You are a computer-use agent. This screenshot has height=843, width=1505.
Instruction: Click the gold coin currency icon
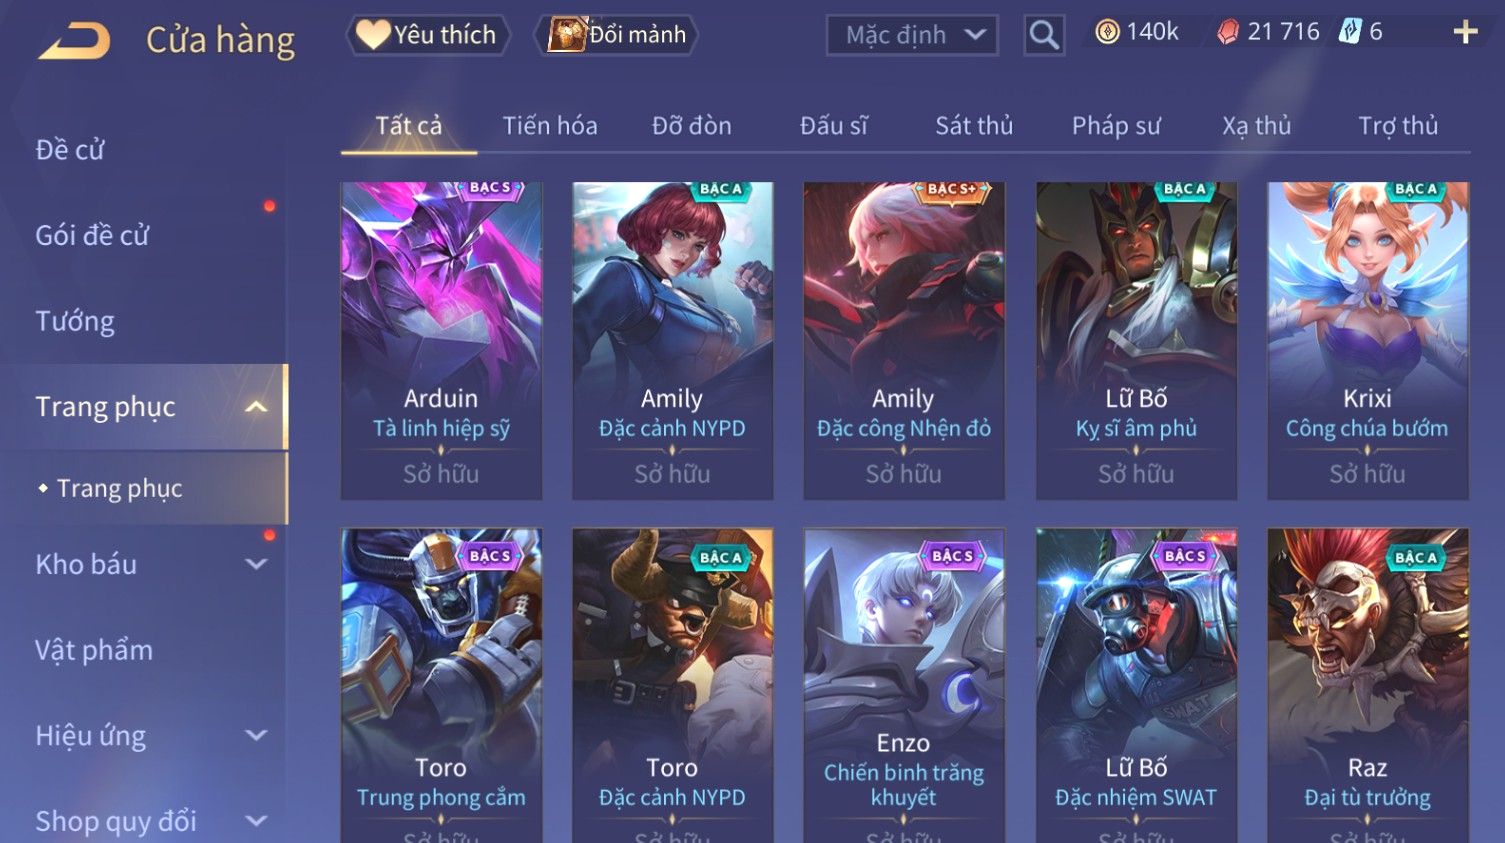[x=1107, y=32]
